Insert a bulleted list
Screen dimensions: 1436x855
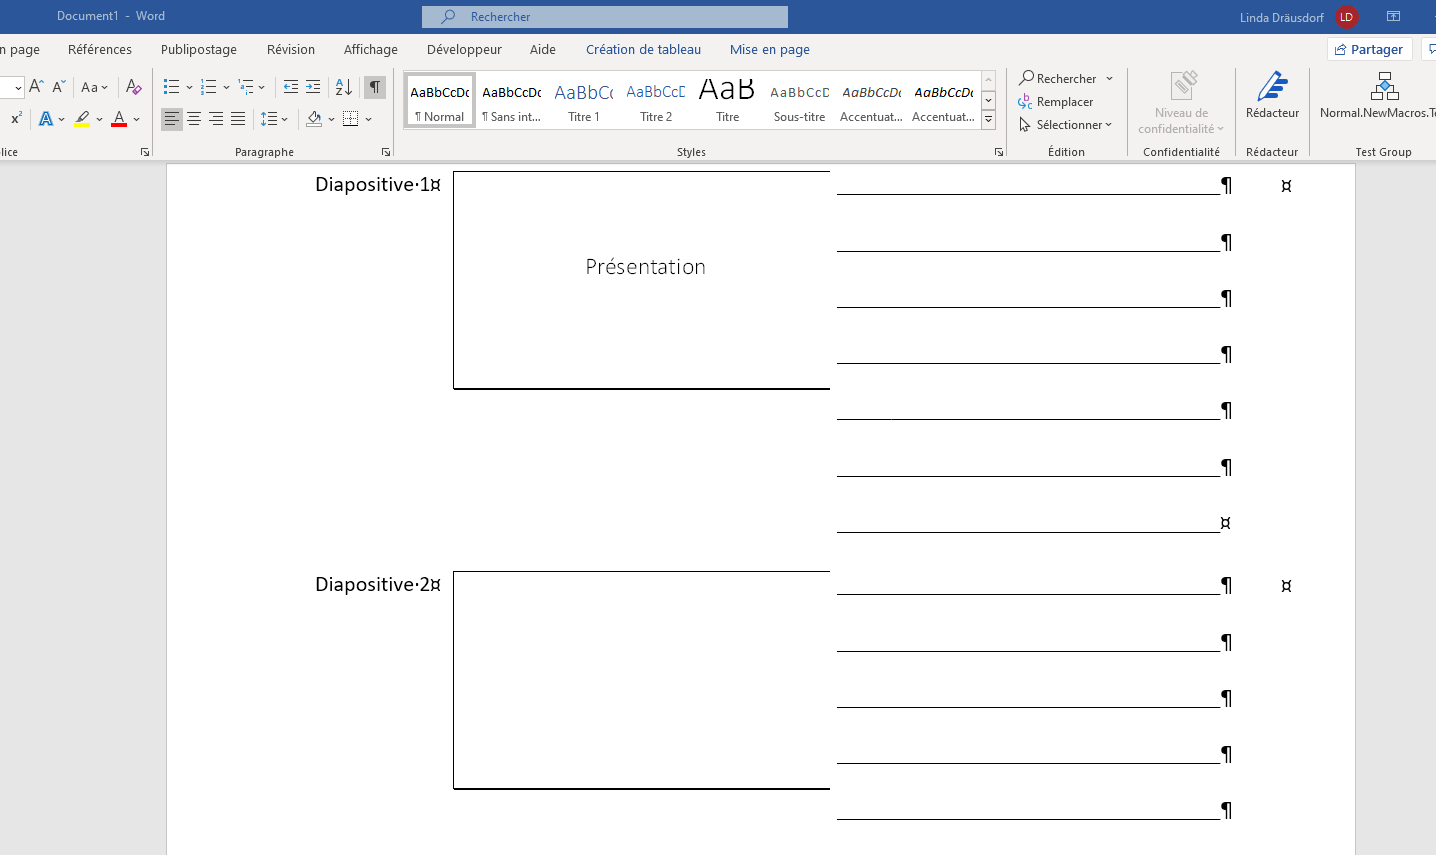172,87
